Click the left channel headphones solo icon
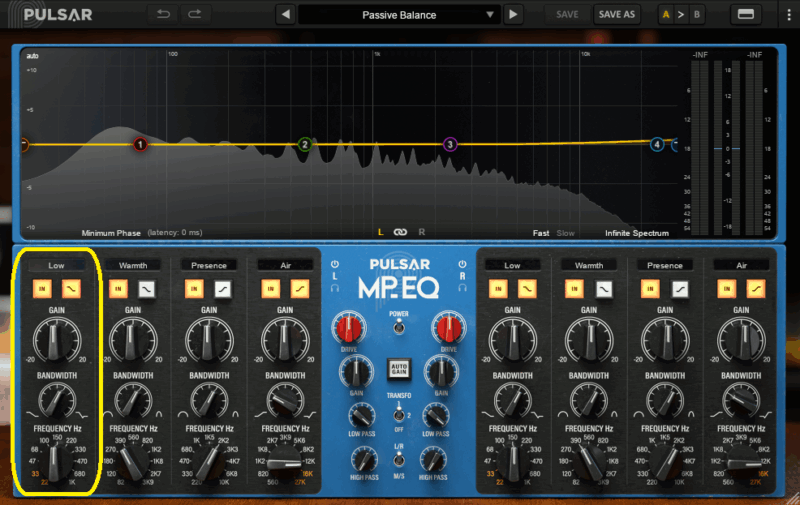The height and width of the screenshot is (505, 800). [335, 288]
